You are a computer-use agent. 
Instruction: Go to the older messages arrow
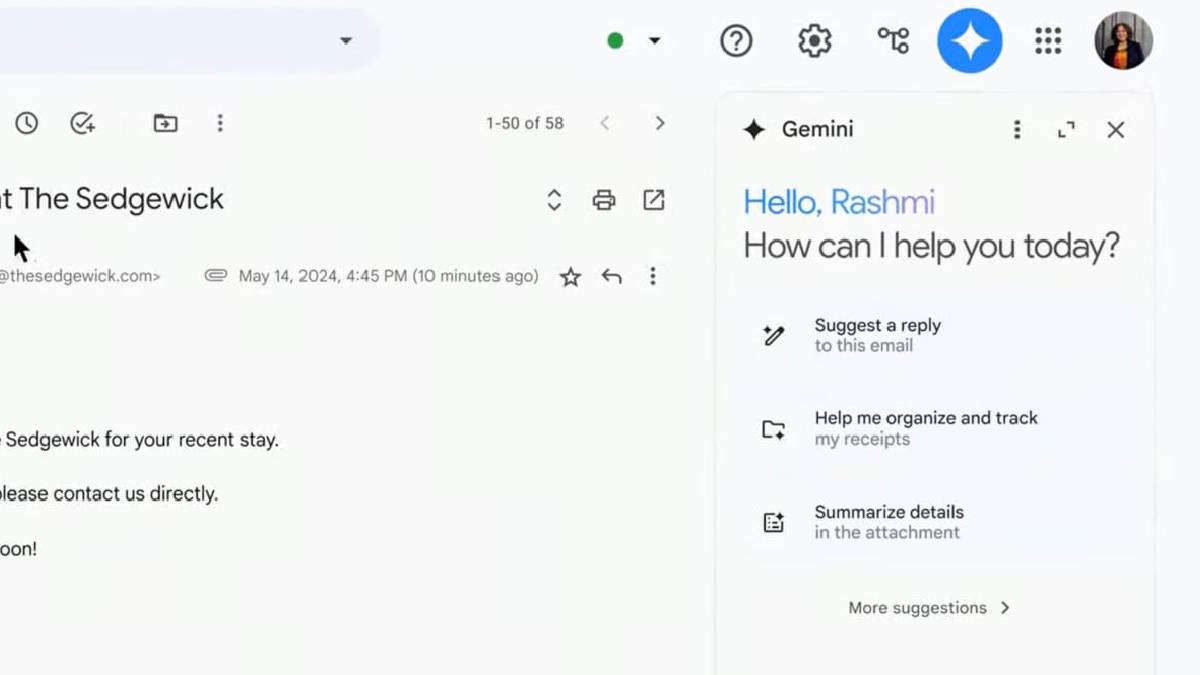659,123
